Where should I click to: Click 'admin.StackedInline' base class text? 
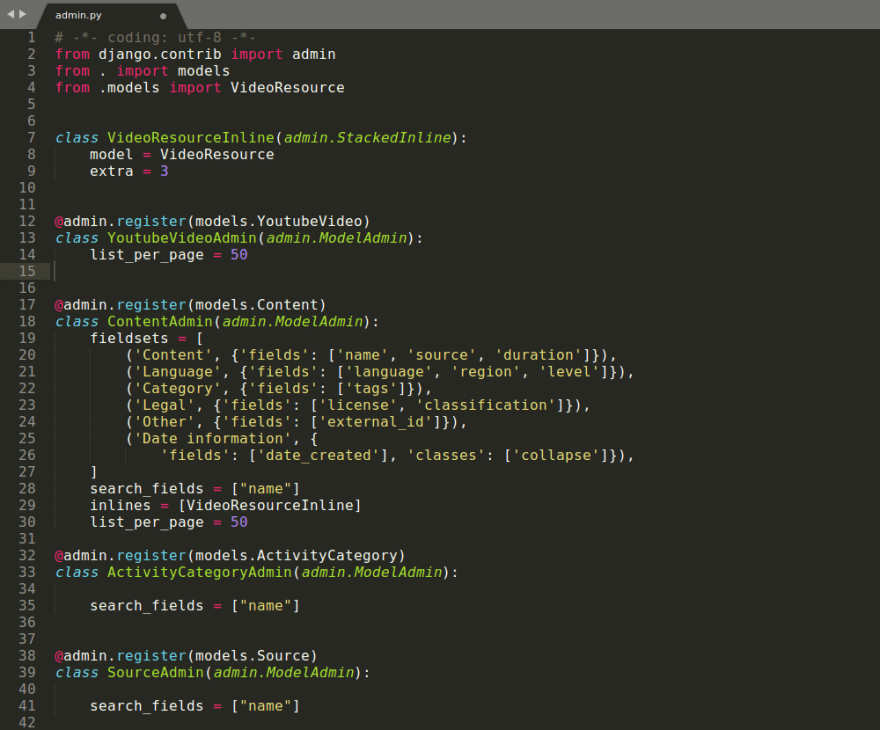coord(367,138)
